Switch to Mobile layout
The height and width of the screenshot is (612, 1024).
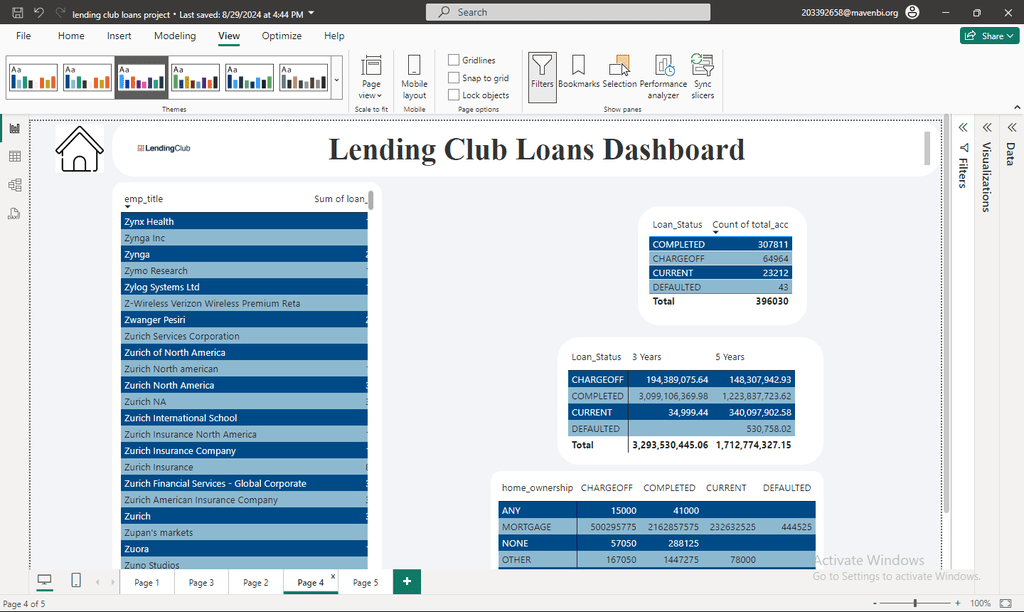[414, 77]
